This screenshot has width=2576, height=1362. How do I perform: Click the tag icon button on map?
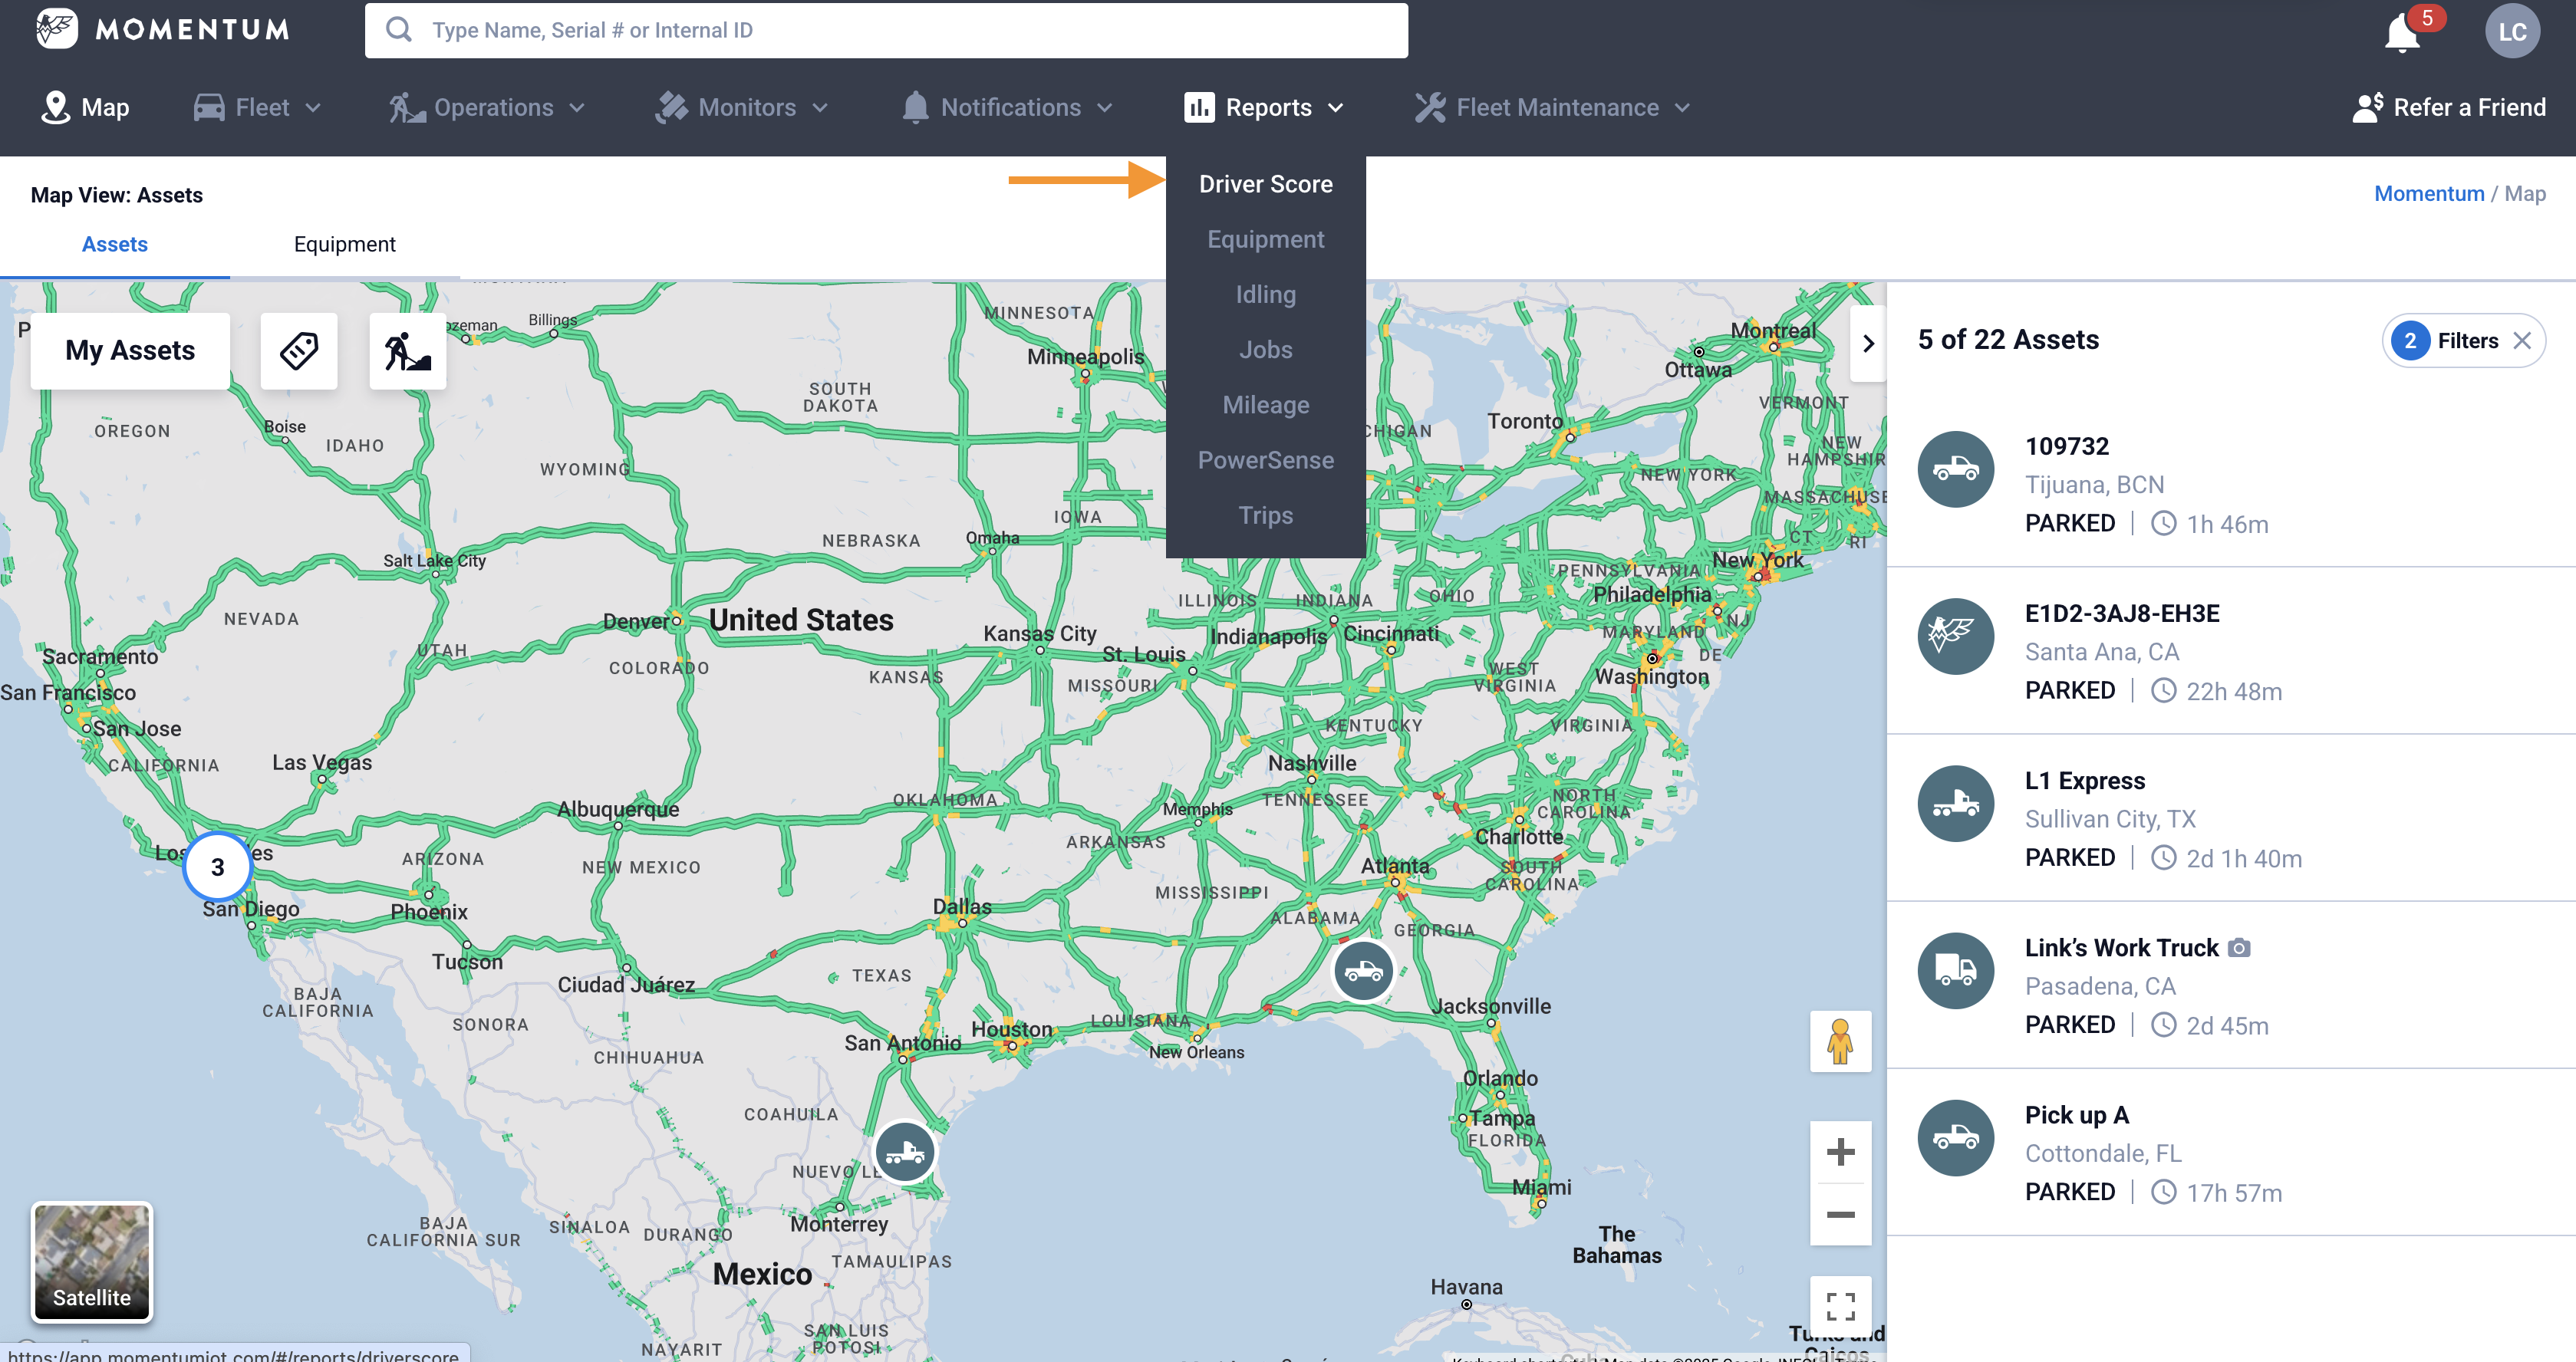(299, 351)
